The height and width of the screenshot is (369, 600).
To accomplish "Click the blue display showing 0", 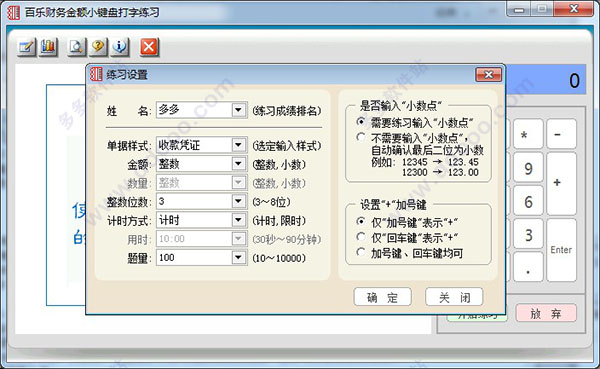I will 546,80.
